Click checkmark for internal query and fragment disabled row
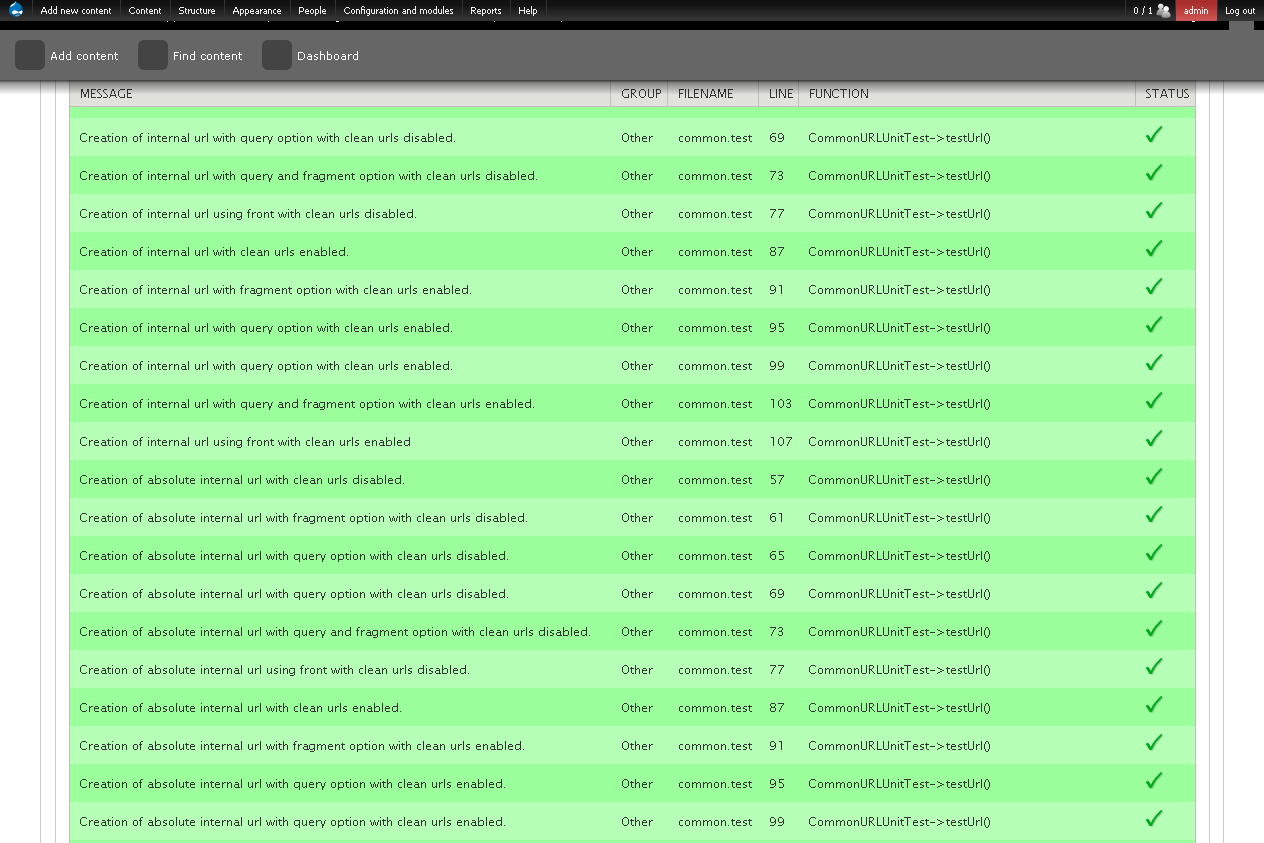The width and height of the screenshot is (1264, 843). [1154, 172]
